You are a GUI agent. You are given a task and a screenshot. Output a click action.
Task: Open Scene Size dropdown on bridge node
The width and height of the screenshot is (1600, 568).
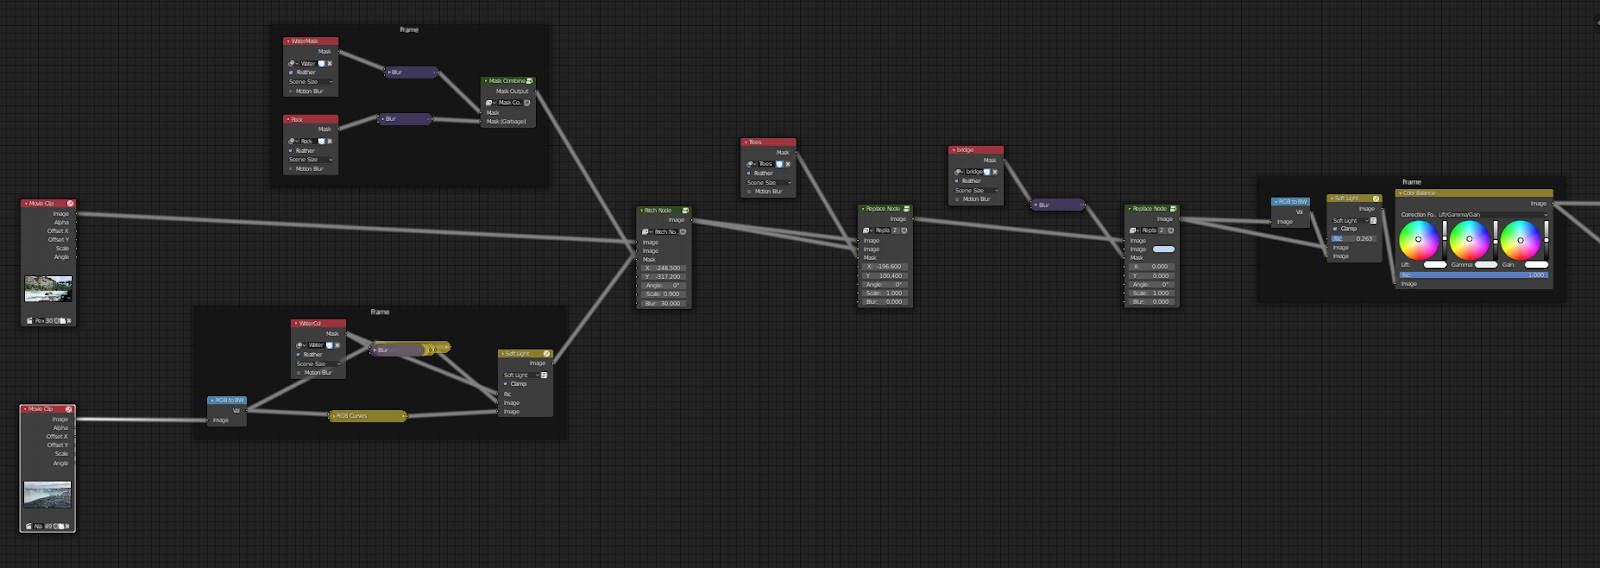coord(976,190)
